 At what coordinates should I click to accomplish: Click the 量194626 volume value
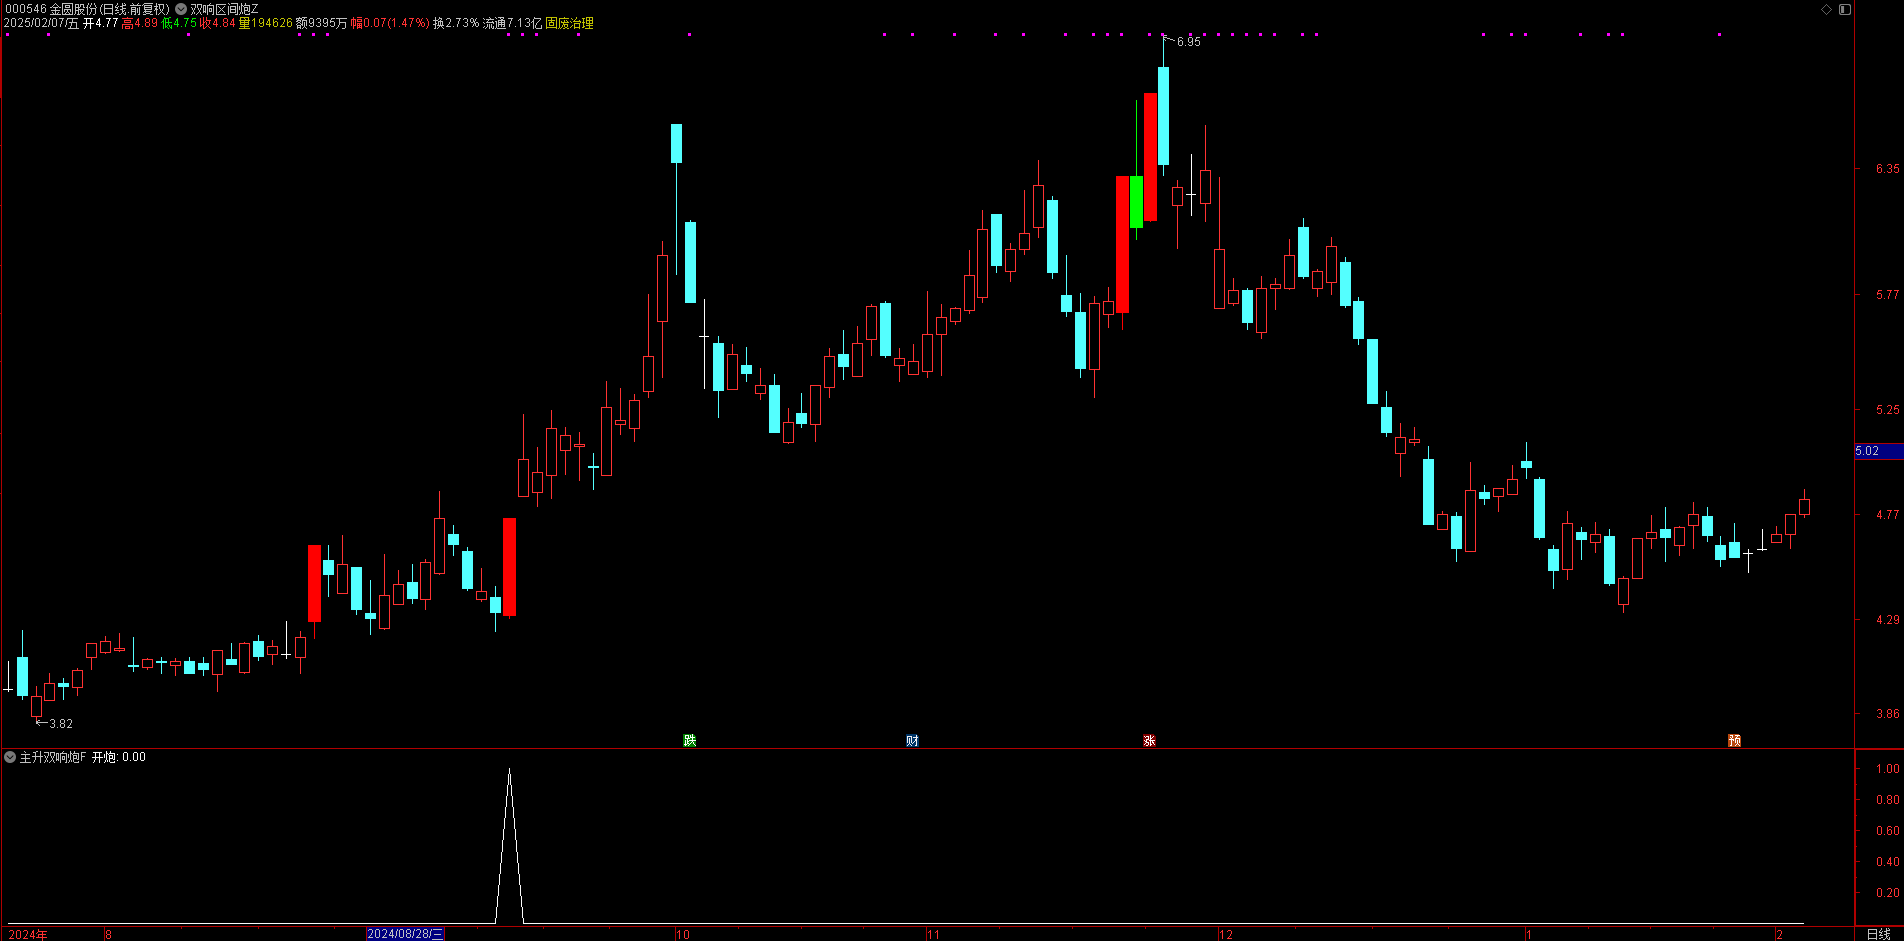[x=265, y=23]
